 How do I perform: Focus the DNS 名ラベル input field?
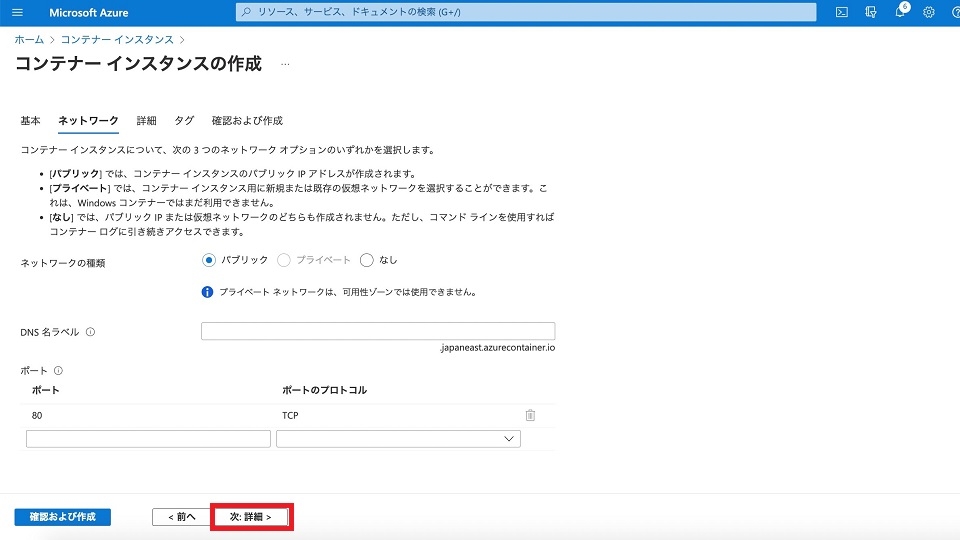pyautogui.click(x=378, y=331)
